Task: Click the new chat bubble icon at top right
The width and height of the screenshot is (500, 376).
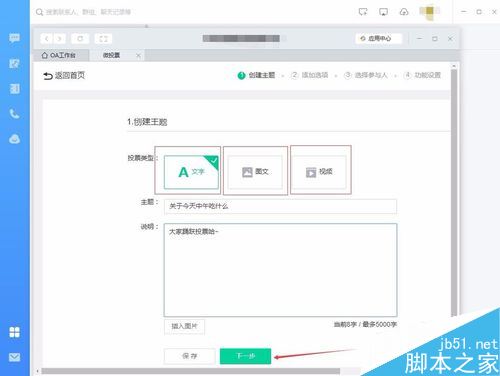Action: (363, 12)
